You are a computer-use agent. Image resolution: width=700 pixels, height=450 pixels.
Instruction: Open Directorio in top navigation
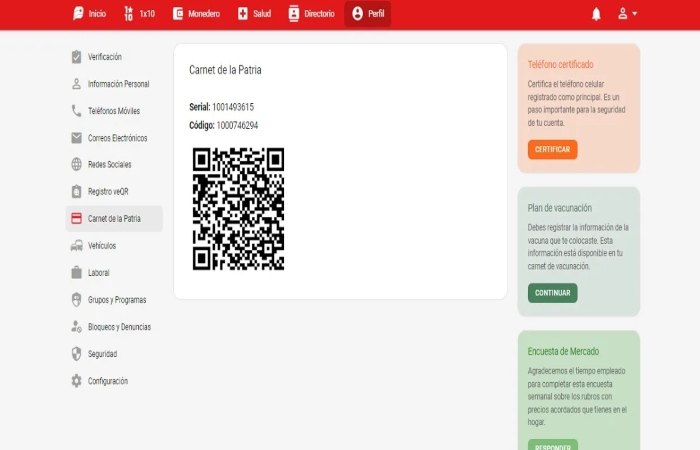tap(312, 14)
